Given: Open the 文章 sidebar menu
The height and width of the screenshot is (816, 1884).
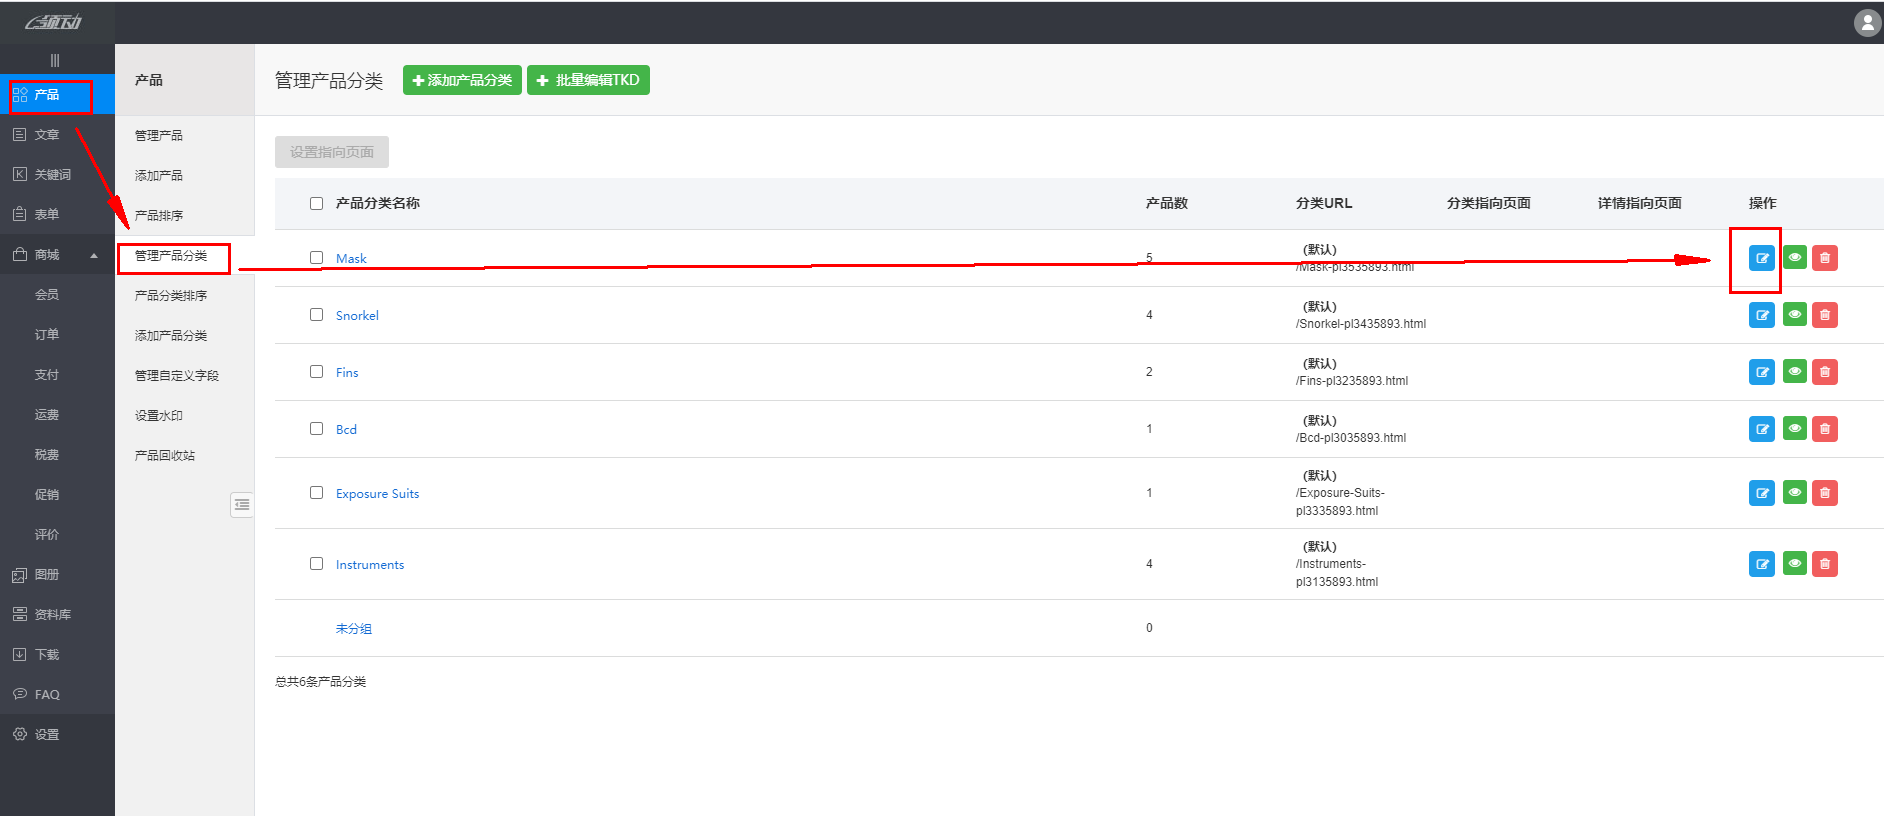Looking at the screenshot, I should (x=47, y=134).
